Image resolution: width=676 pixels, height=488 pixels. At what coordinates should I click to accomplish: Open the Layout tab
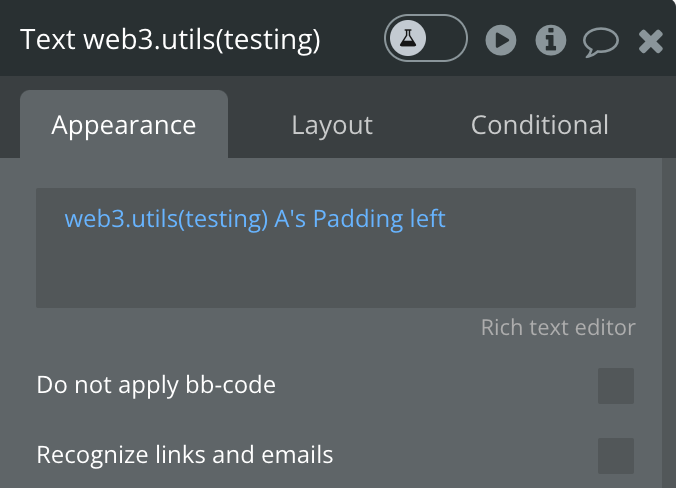tap(332, 125)
